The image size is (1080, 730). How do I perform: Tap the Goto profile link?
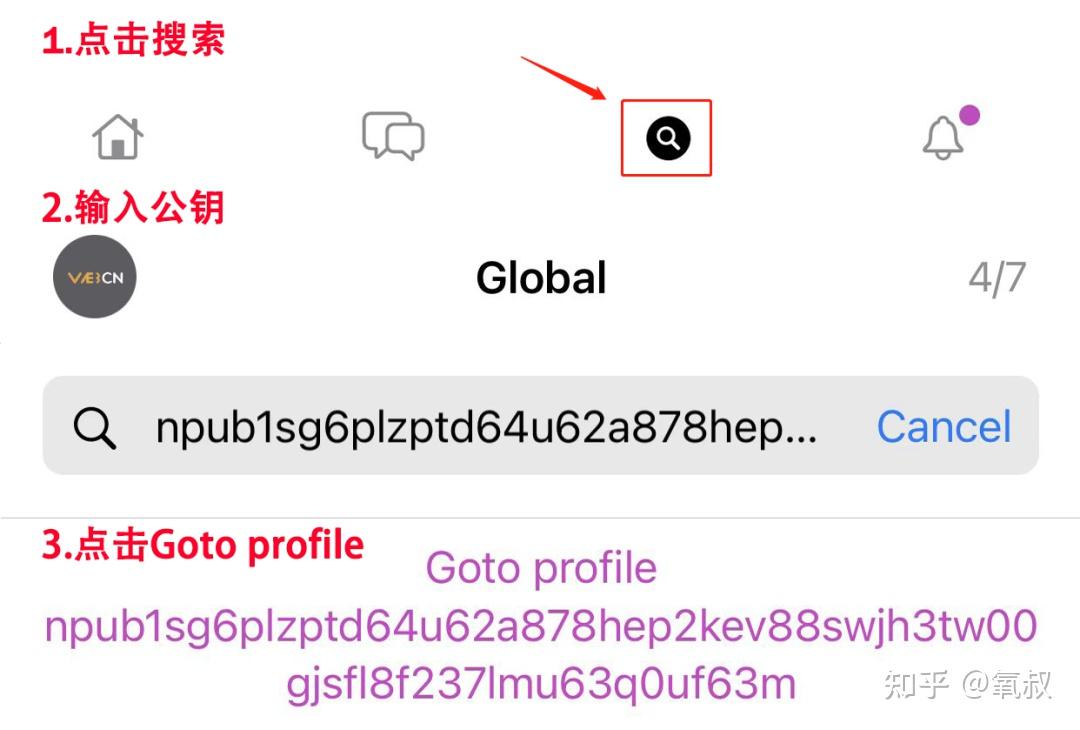tap(541, 569)
